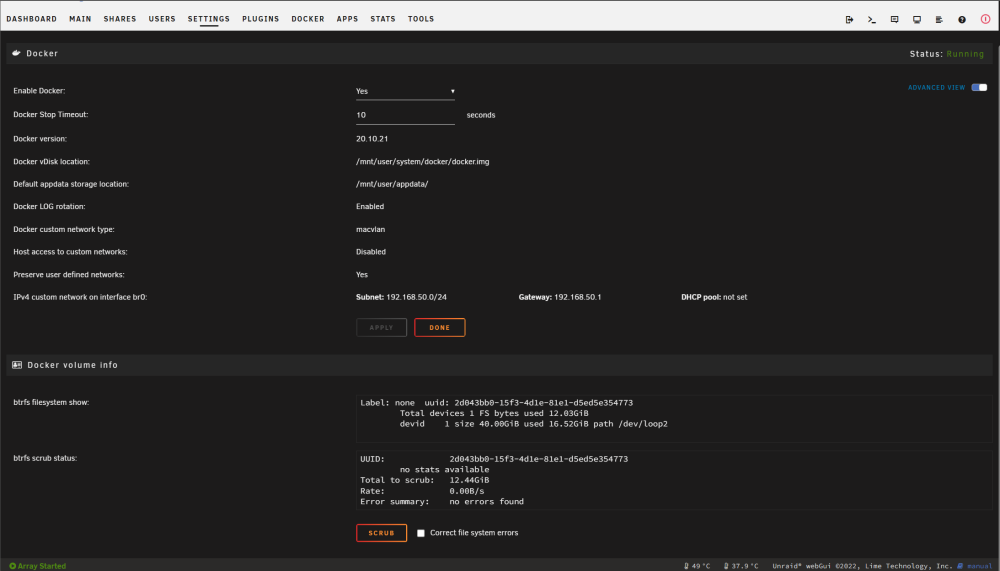Screen dimensions: 1000x571
Task: Open the manual link in footer
Action: click(976, 566)
